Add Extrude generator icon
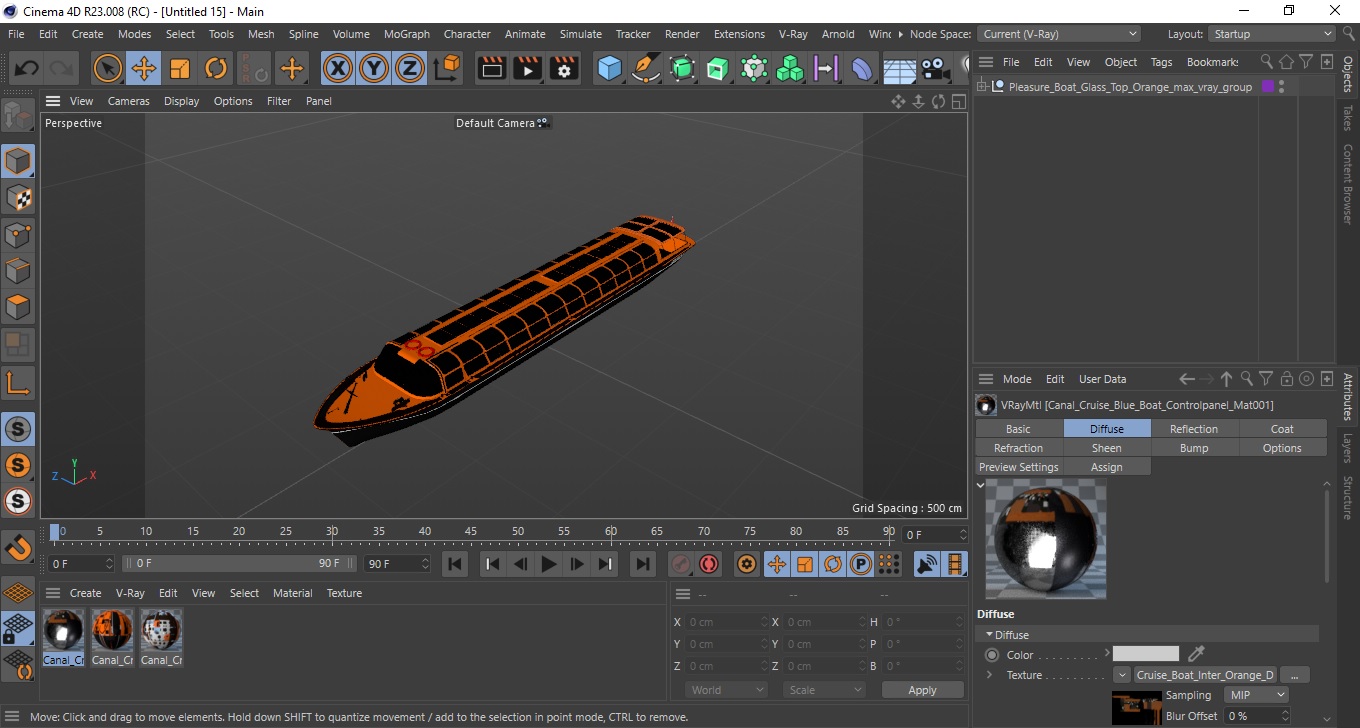Screen dimensions: 1360x728 (x=718, y=69)
